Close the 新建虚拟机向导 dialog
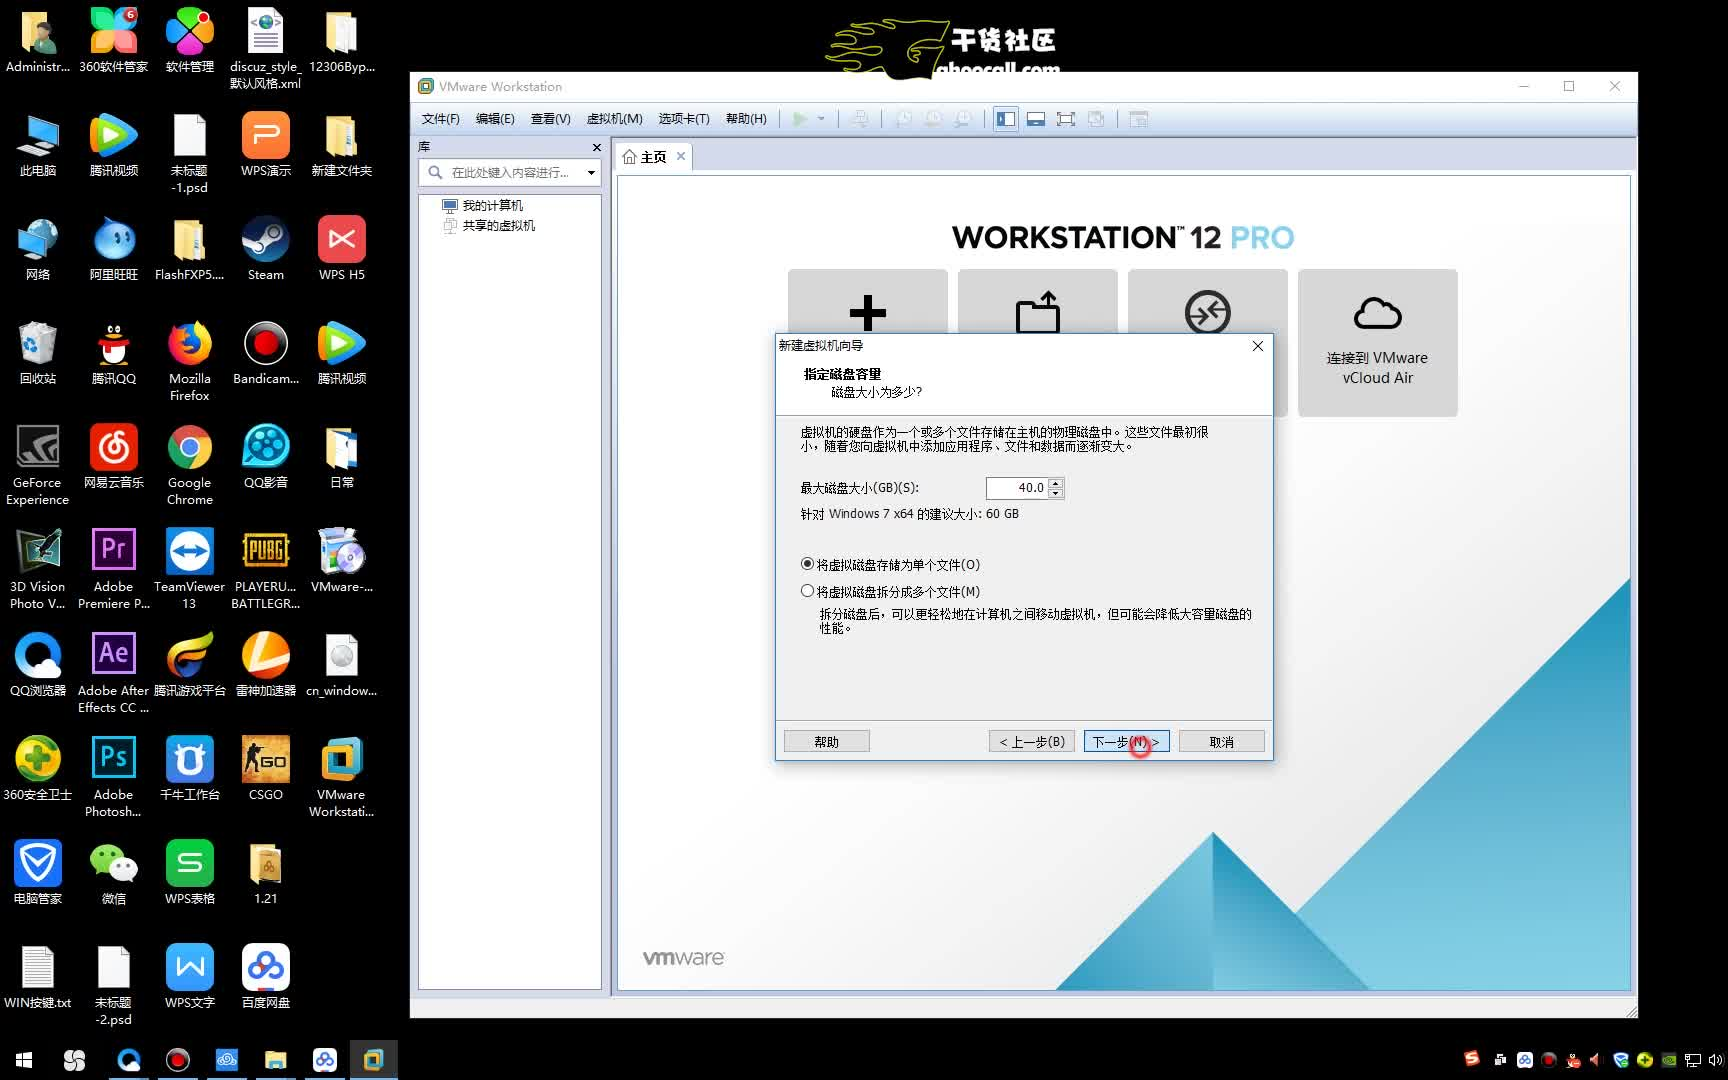 click(x=1258, y=346)
